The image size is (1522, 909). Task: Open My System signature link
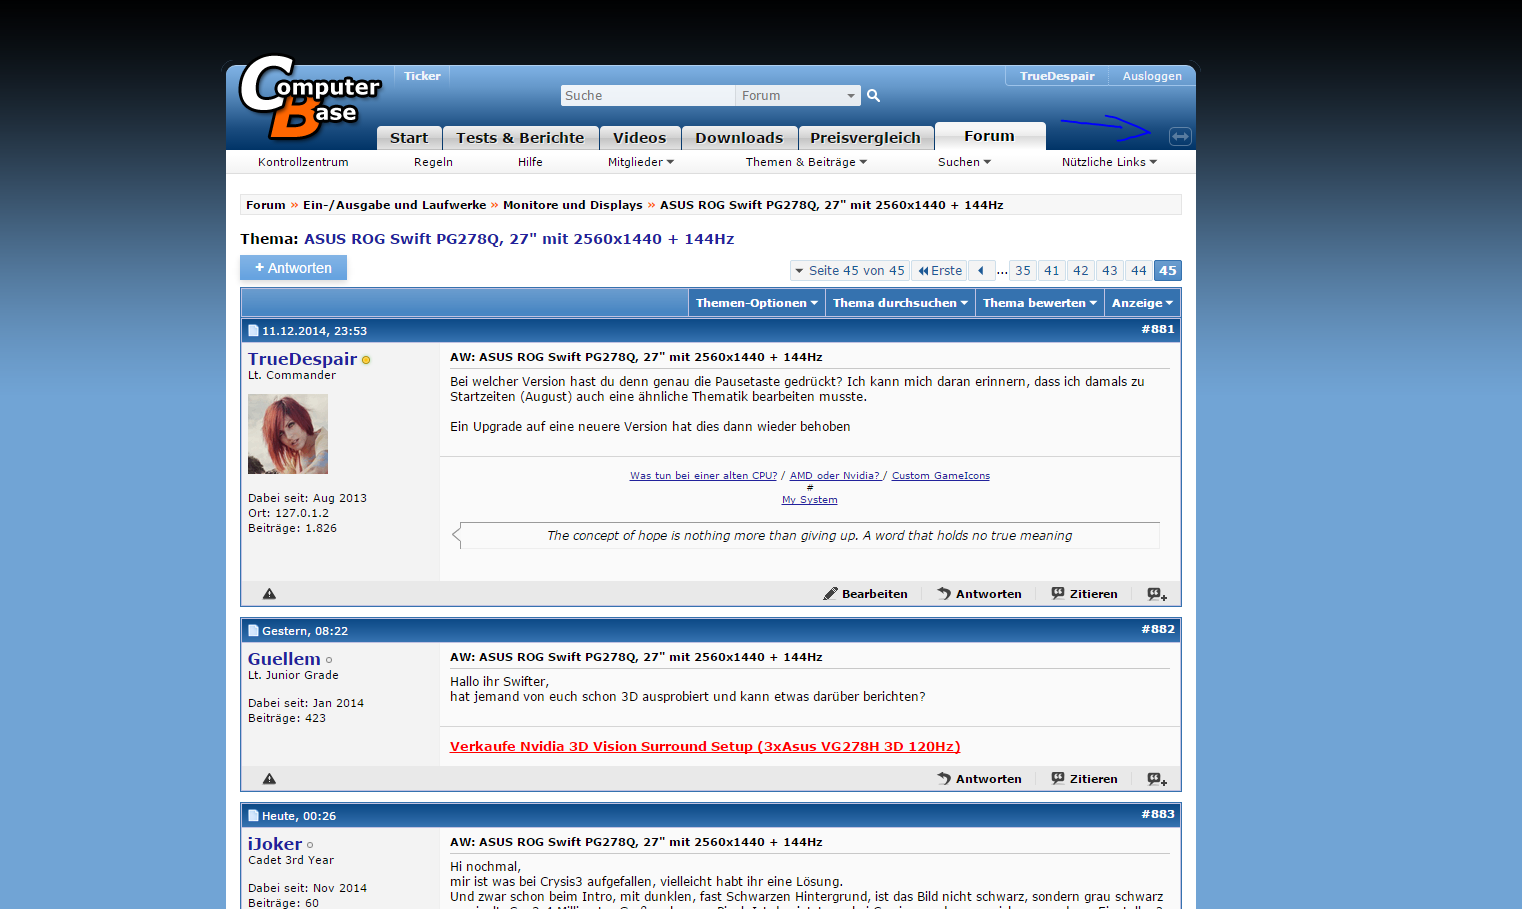(810, 500)
